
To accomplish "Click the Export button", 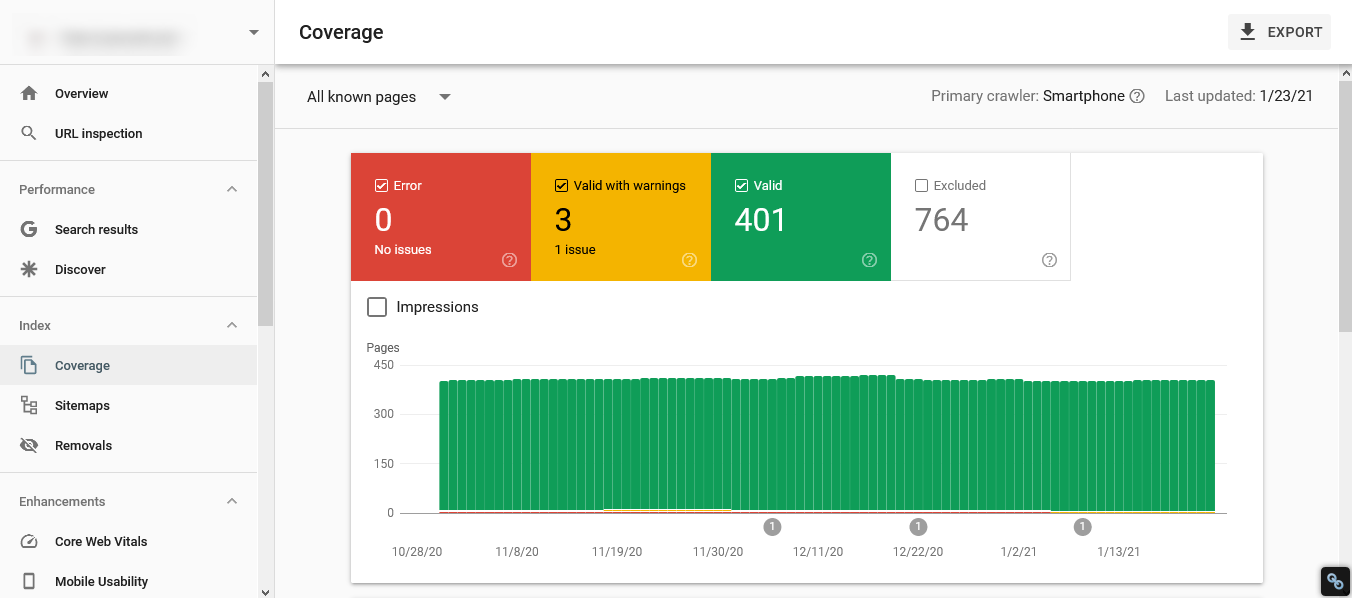I will pyautogui.click(x=1280, y=32).
